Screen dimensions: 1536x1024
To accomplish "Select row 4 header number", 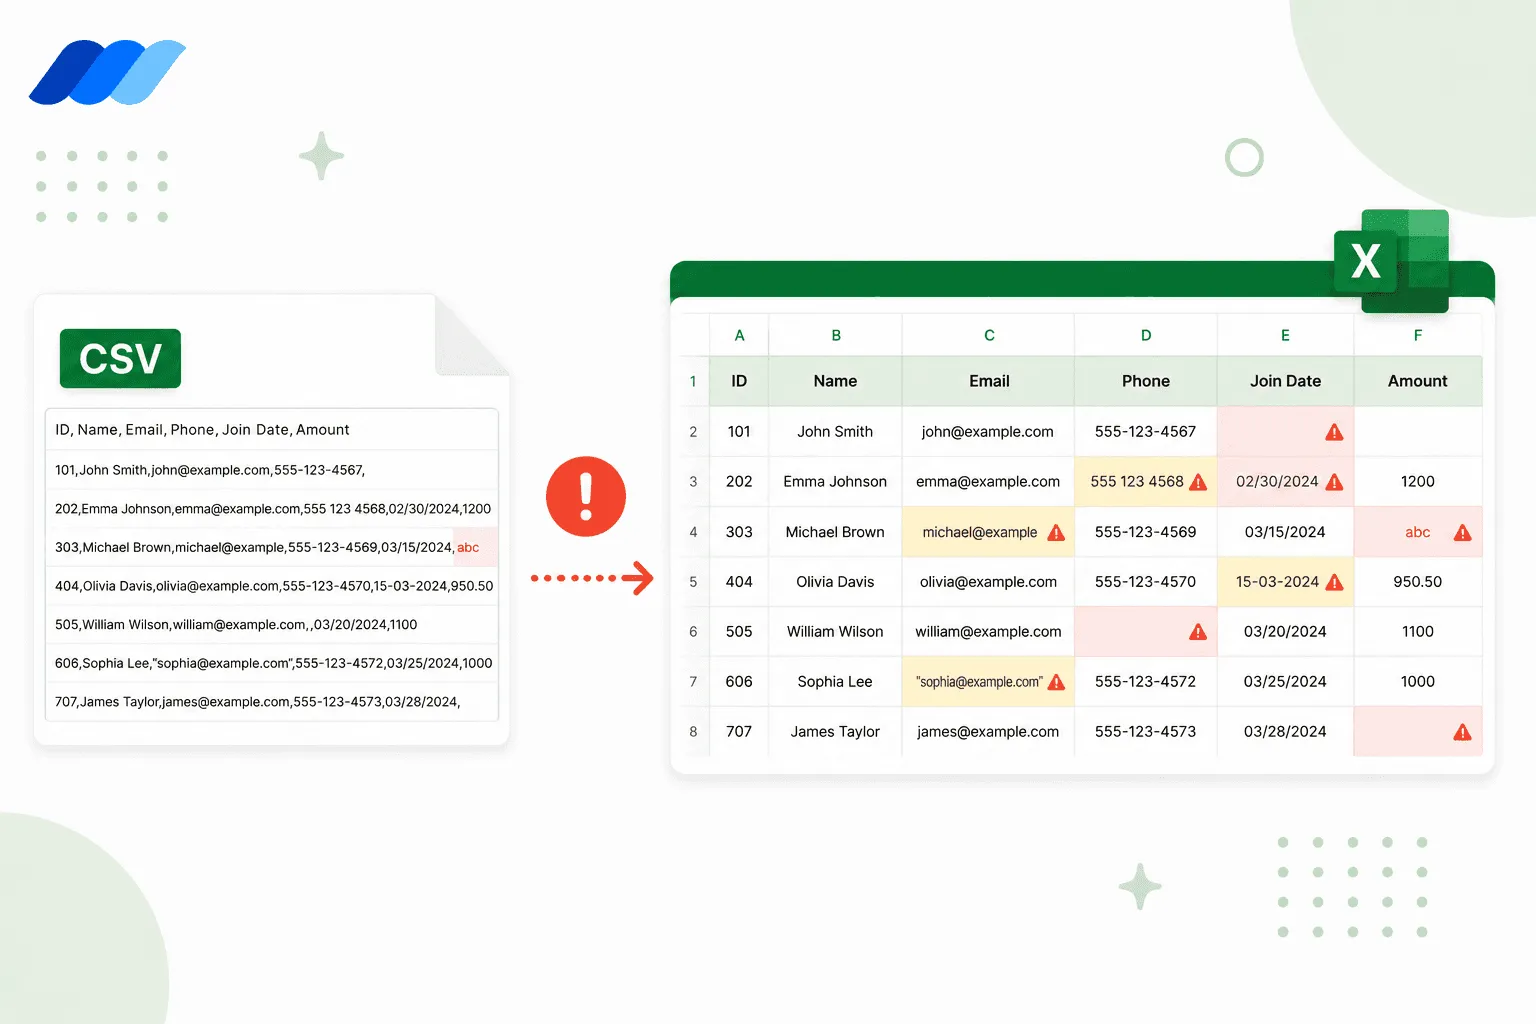I will pos(693,532).
